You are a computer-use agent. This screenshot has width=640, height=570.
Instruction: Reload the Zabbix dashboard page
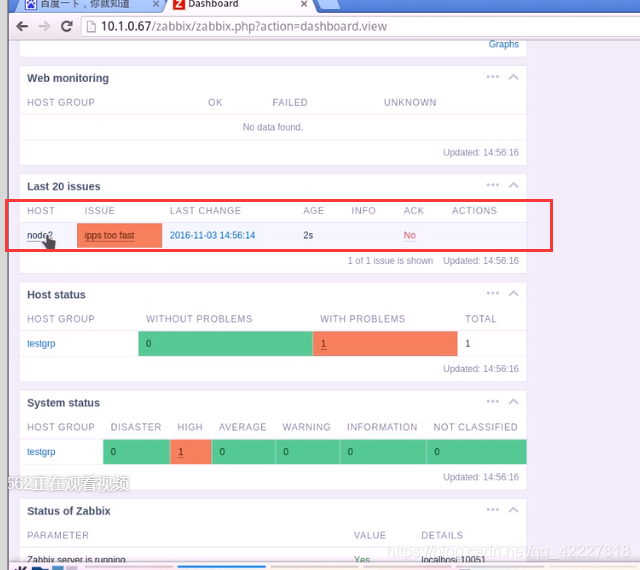pos(67,27)
